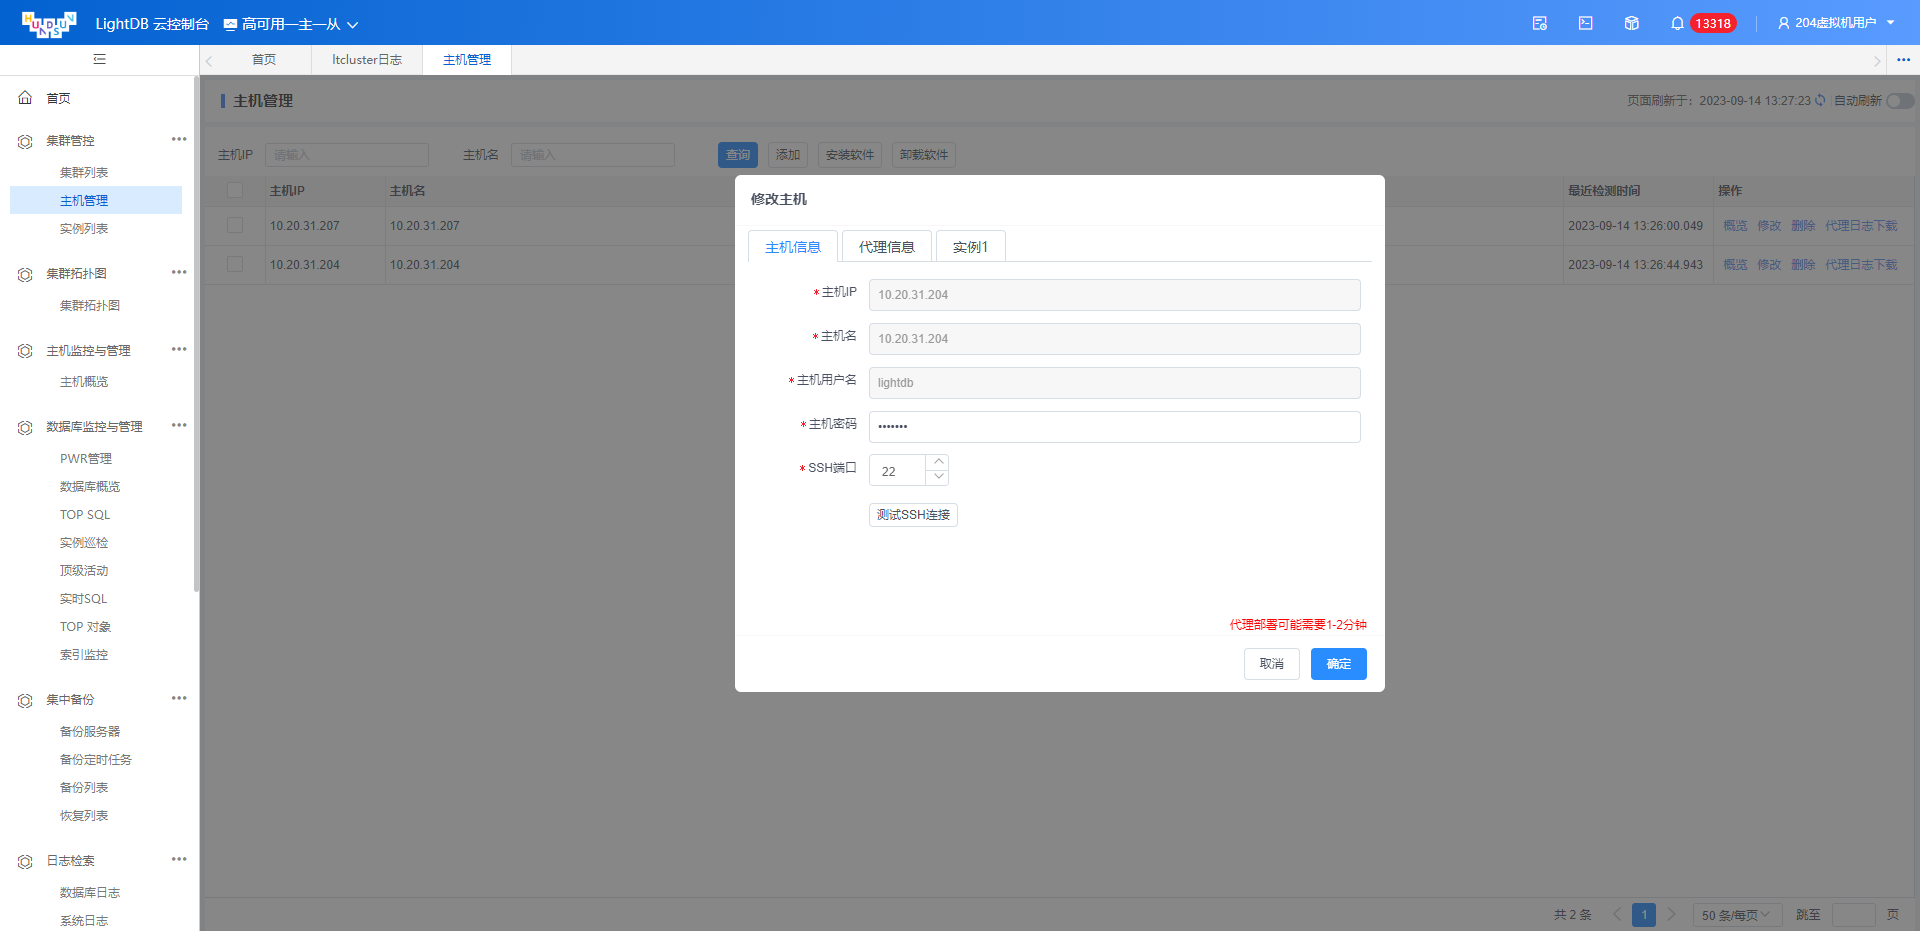Open more options for 集群管控 section
The width and height of the screenshot is (1920, 931).
point(179,139)
